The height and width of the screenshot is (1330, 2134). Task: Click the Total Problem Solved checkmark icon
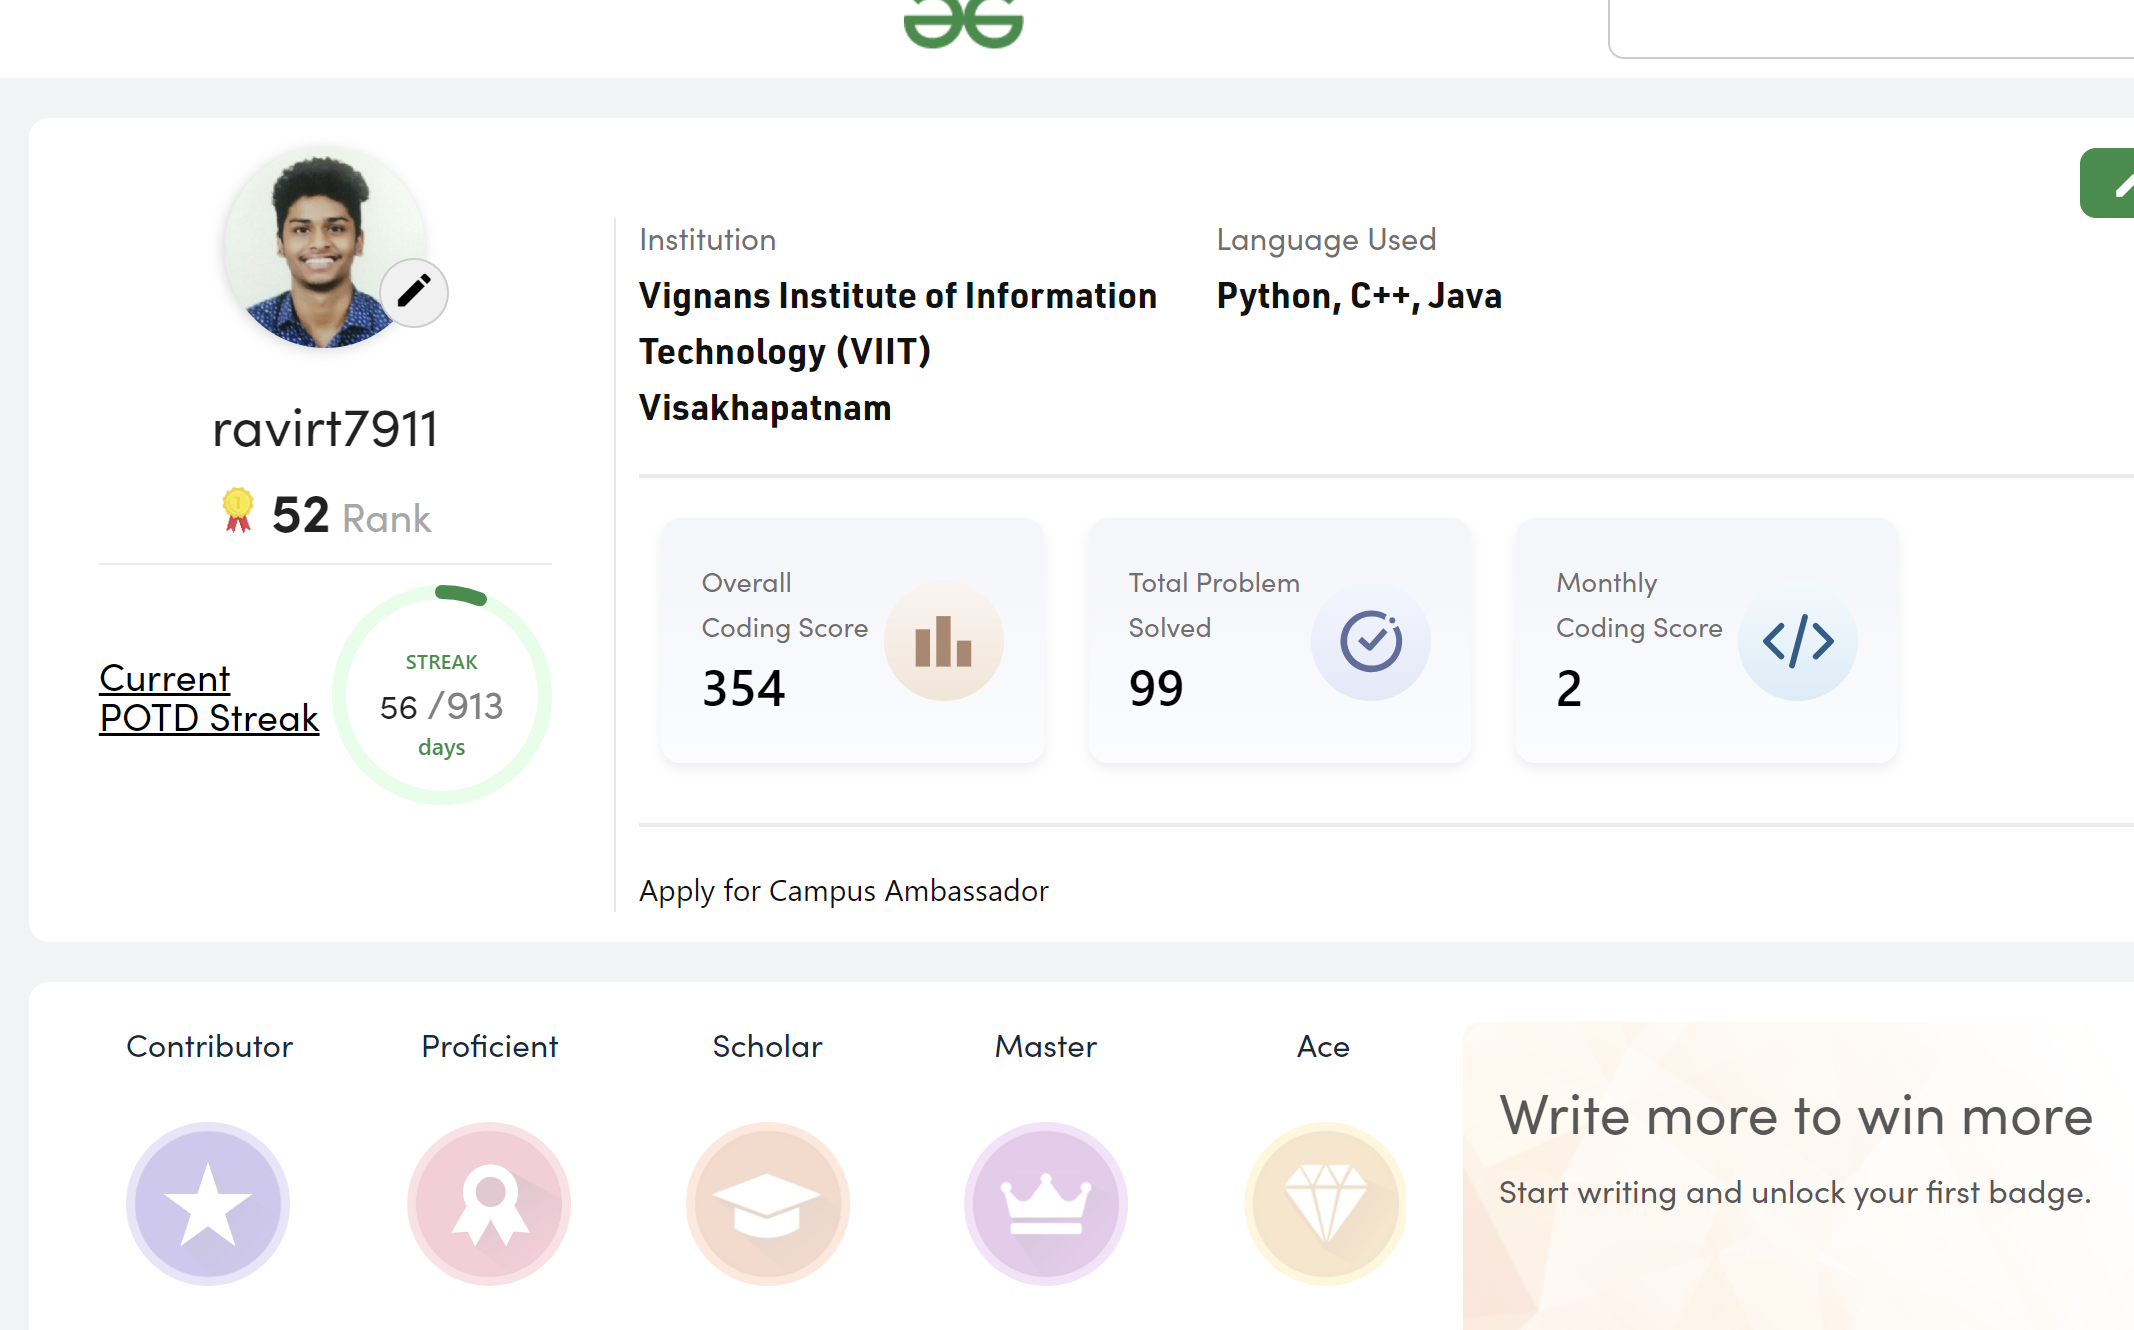1371,641
